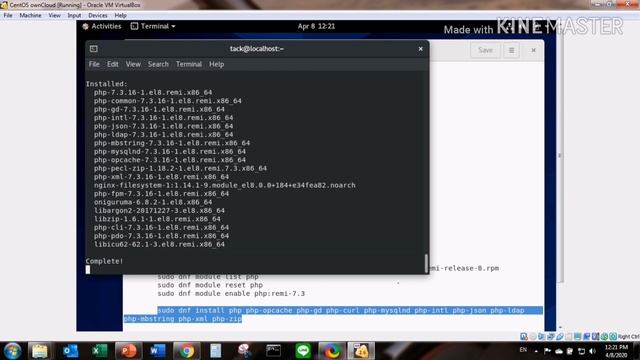Click the terminal window icon in titlebar
640x360 pixels.
(x=93, y=49)
